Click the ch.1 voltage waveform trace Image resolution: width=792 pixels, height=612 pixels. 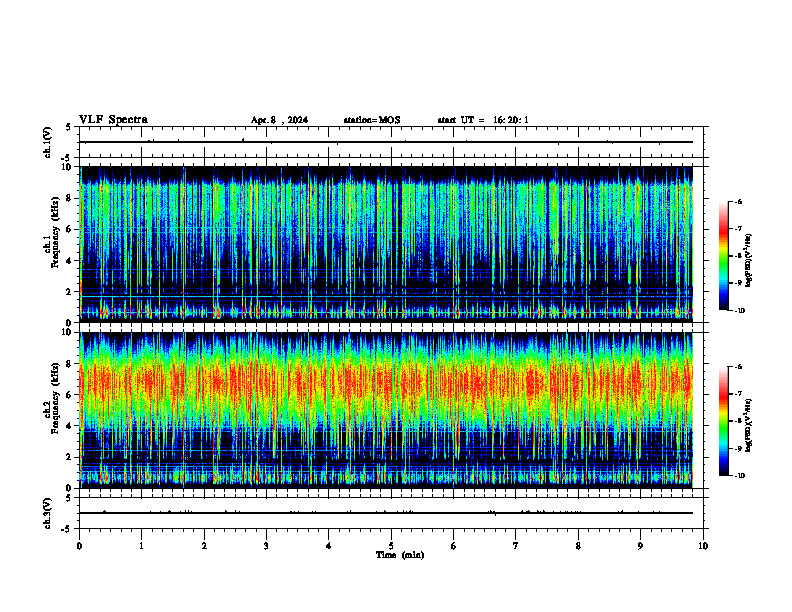point(386,142)
